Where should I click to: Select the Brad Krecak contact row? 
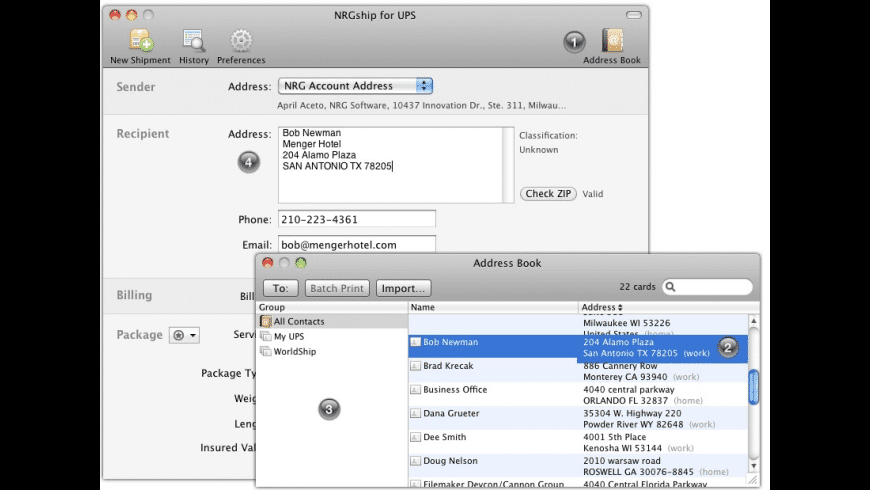pyautogui.click(x=578, y=371)
